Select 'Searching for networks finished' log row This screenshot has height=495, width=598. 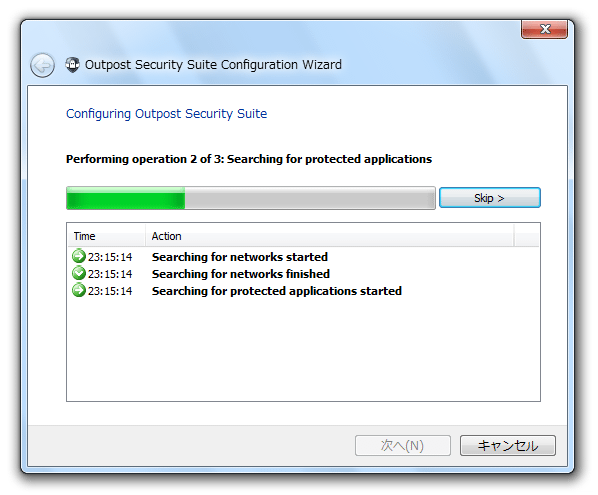click(303, 274)
